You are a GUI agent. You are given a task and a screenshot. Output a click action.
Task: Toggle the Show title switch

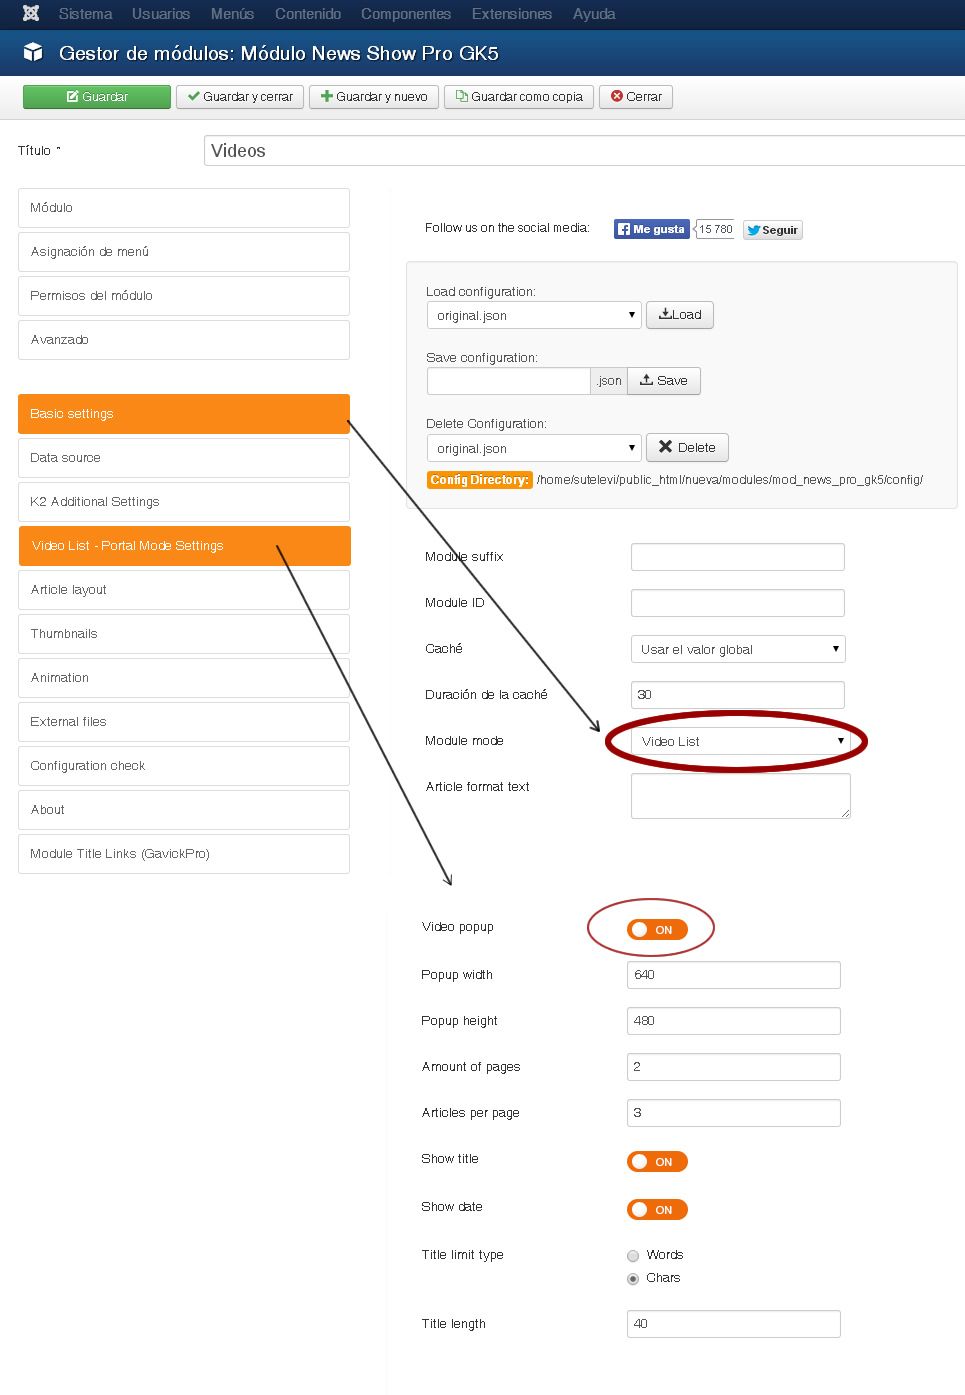tap(657, 1162)
